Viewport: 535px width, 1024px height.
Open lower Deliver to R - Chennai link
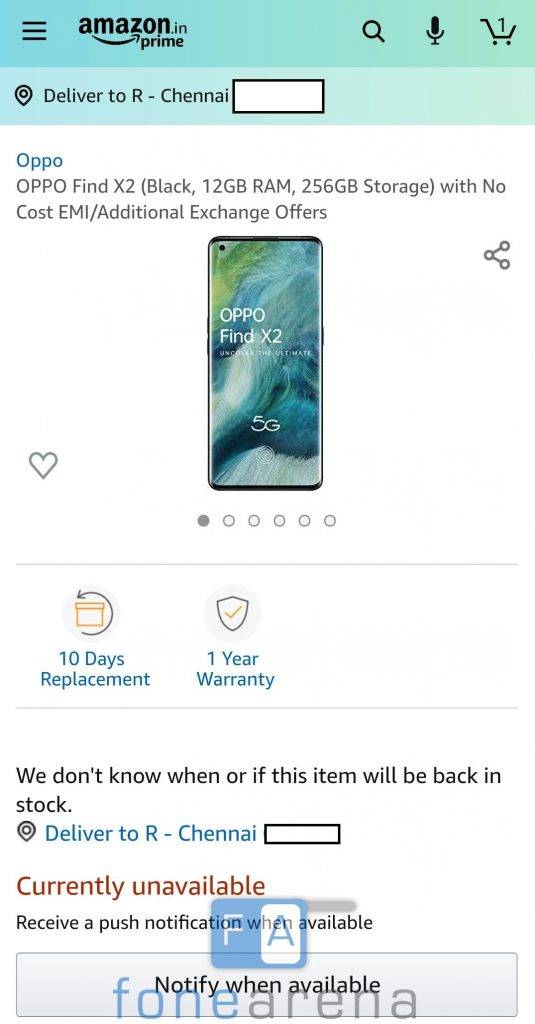[151, 833]
